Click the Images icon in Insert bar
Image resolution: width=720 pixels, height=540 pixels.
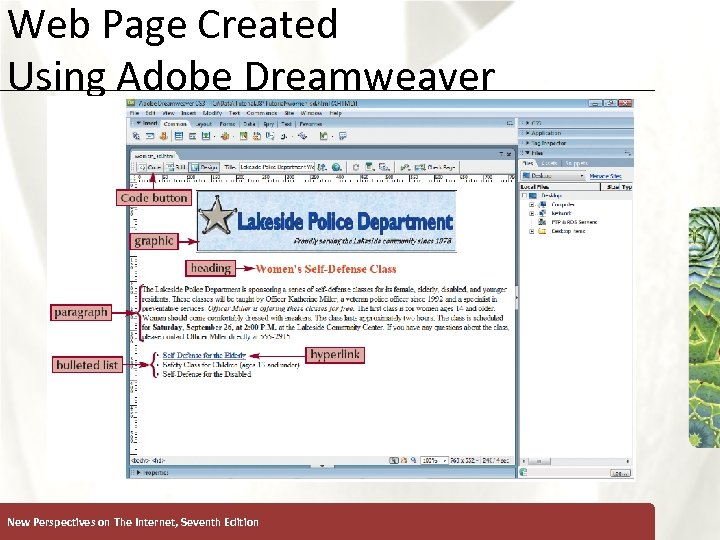click(x=206, y=136)
